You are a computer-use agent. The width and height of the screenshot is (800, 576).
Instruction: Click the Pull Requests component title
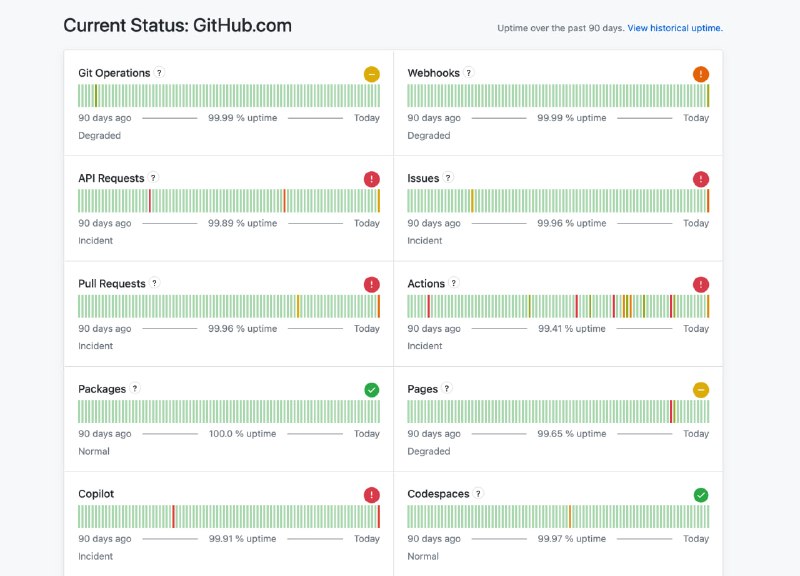tap(112, 284)
